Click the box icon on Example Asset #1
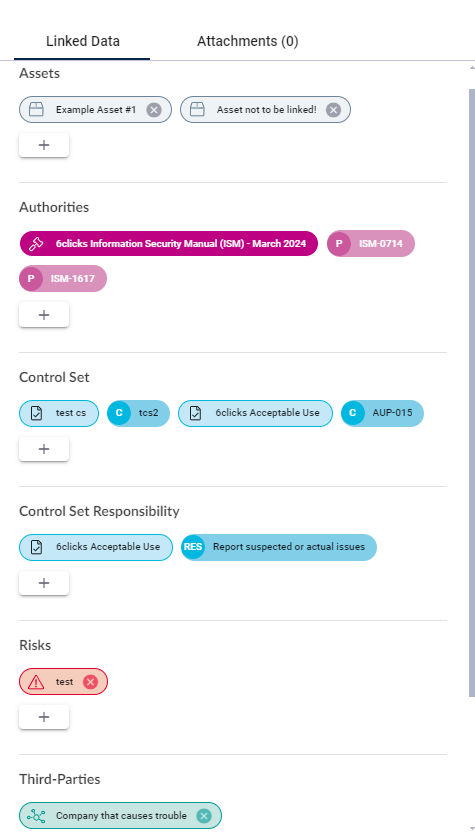The image size is (475, 839). pos(36,110)
